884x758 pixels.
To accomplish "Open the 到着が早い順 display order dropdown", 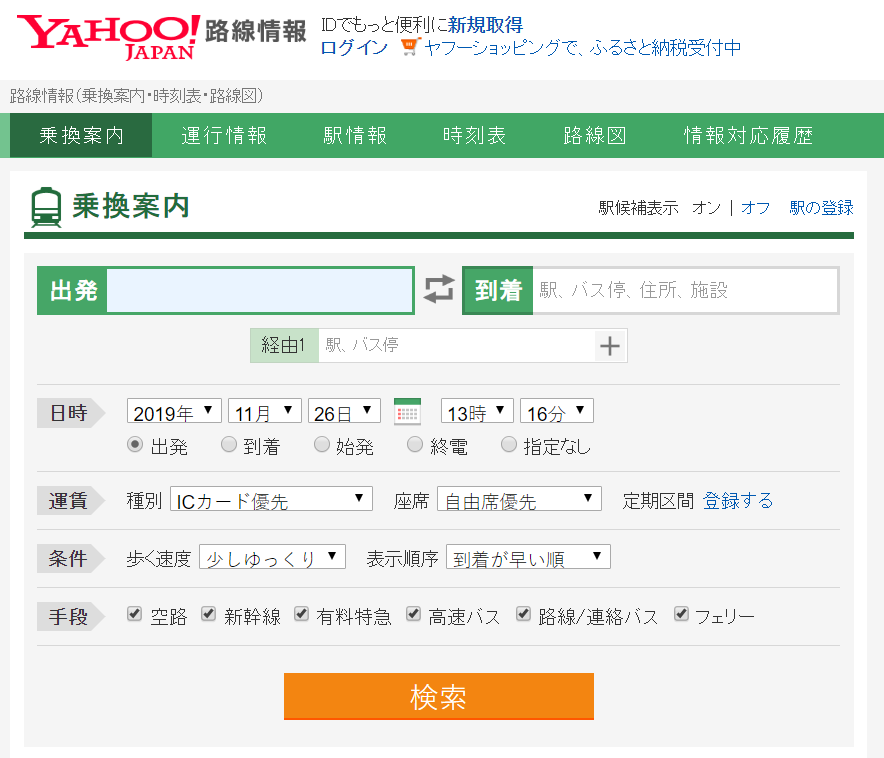I will pyautogui.click(x=528, y=557).
